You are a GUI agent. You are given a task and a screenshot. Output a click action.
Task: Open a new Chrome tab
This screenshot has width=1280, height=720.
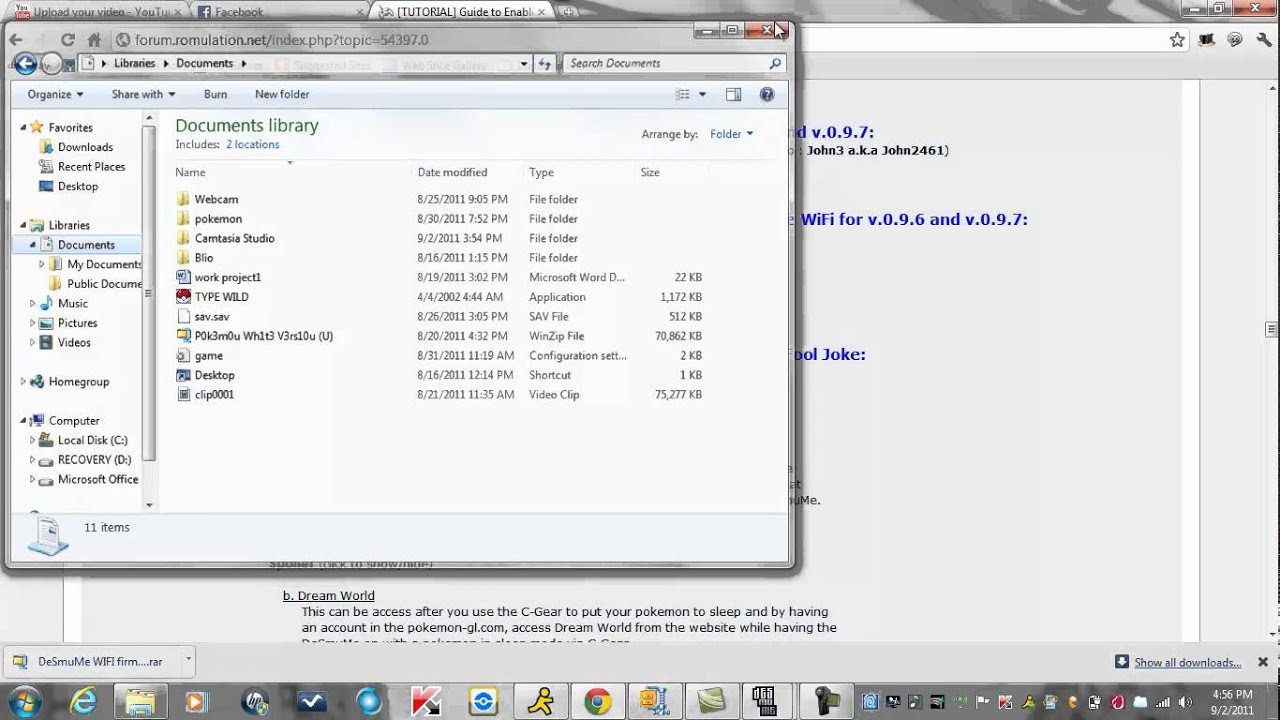point(569,12)
